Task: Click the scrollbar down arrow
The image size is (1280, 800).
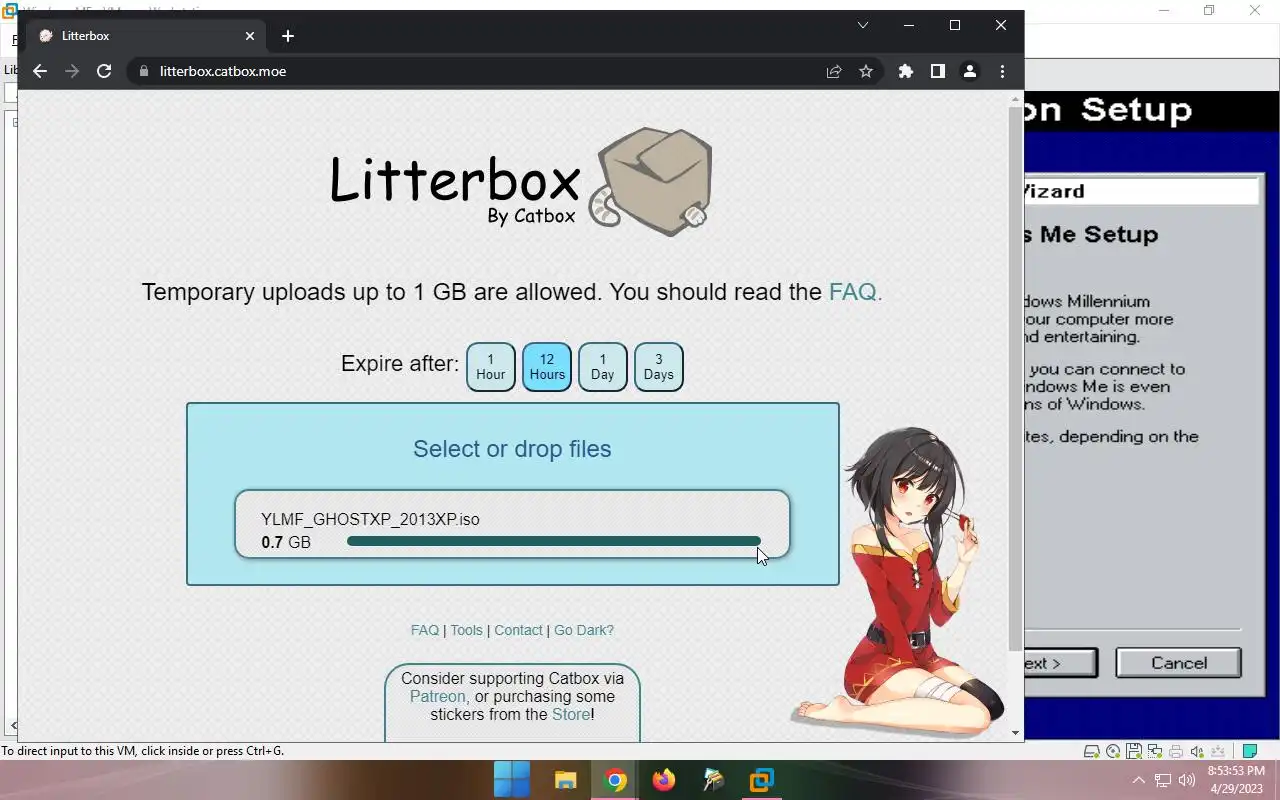Action: coord(1015,733)
